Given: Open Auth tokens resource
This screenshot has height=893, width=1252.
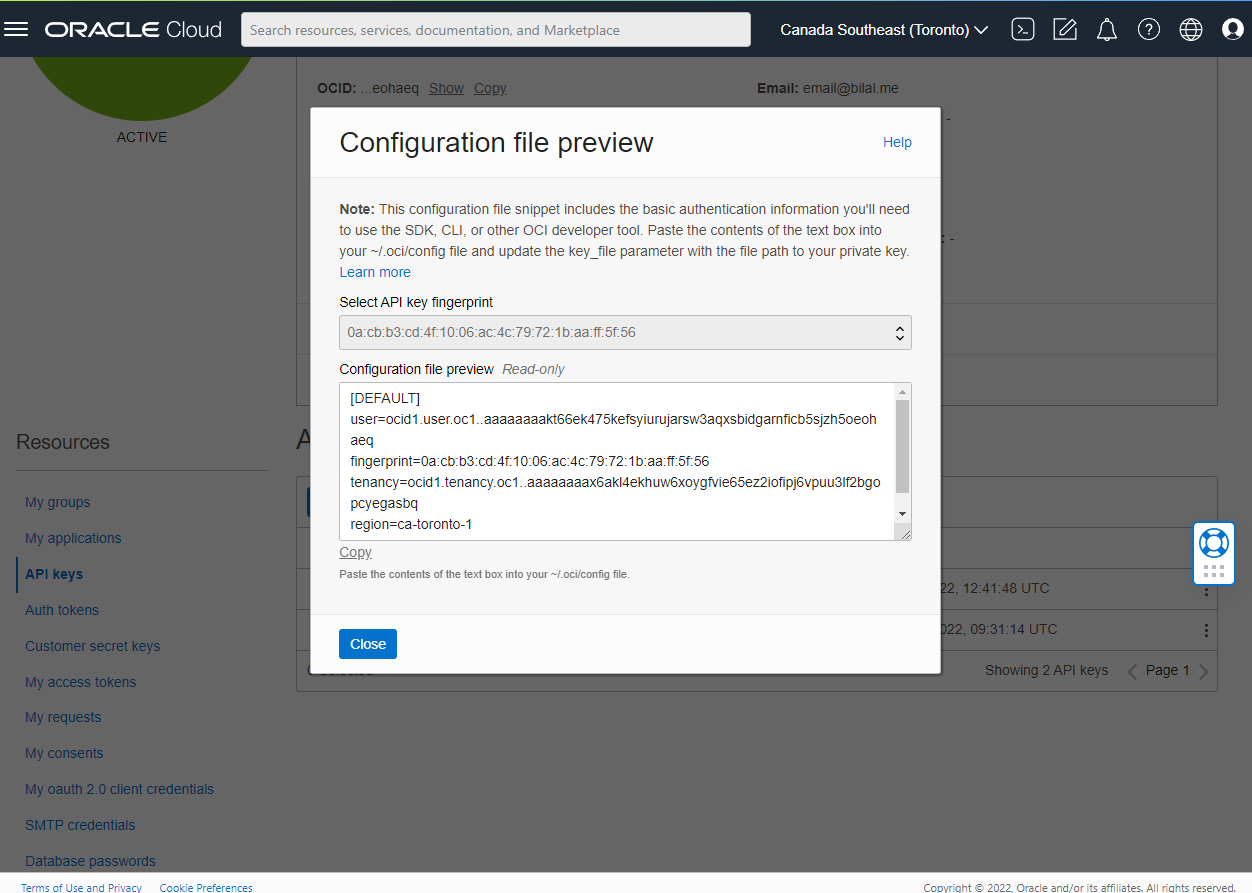Looking at the screenshot, I should [62, 610].
